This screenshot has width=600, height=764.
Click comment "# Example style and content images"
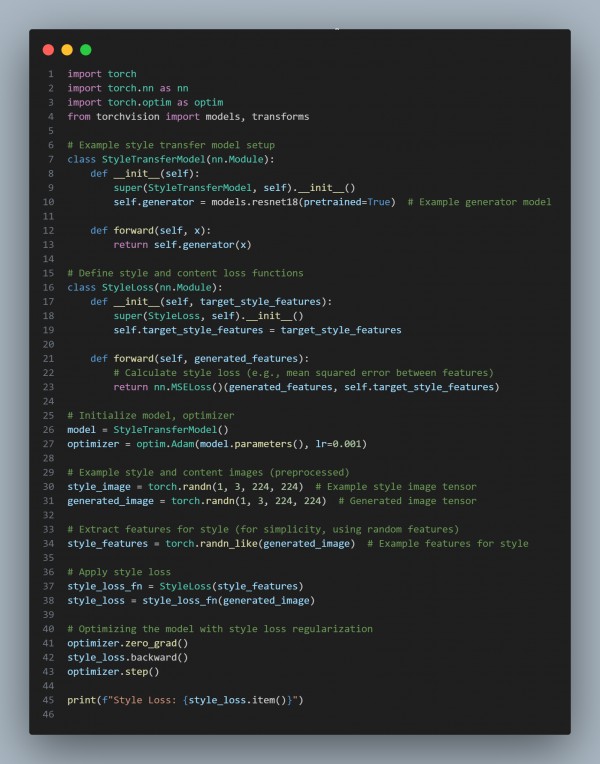tap(208, 472)
